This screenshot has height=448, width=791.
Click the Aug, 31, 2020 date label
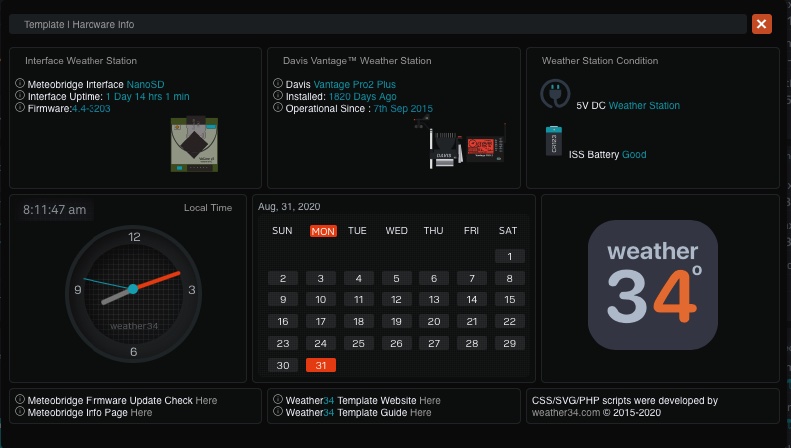pyautogui.click(x=289, y=206)
